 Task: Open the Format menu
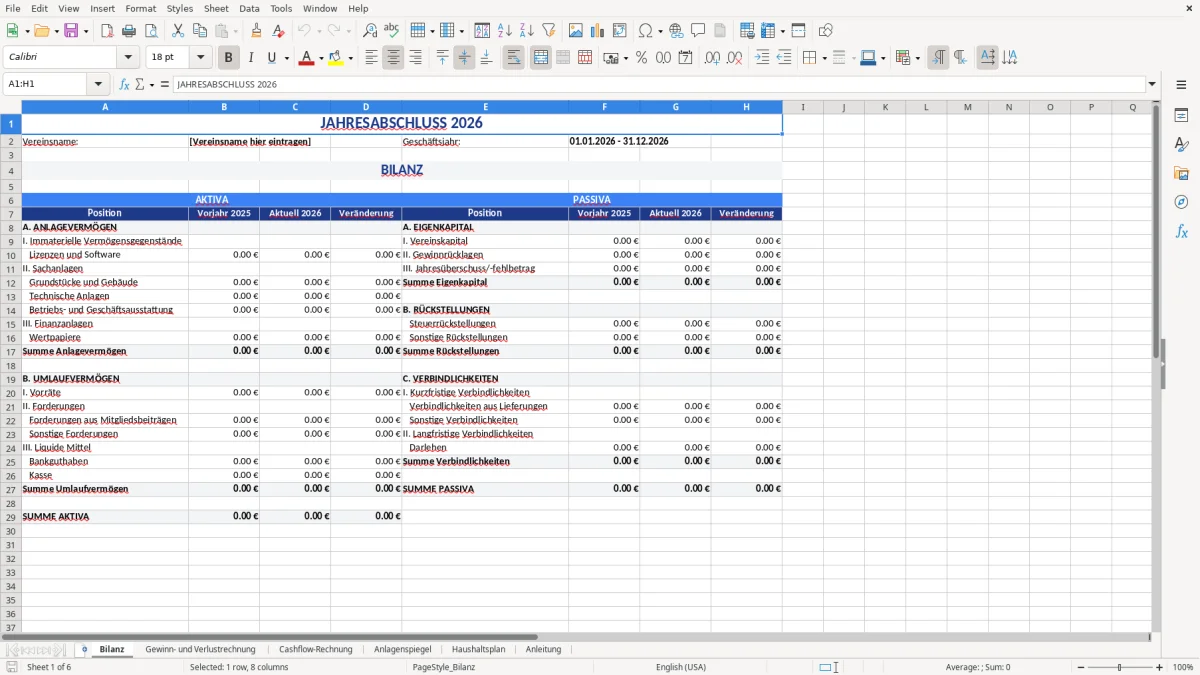140,8
